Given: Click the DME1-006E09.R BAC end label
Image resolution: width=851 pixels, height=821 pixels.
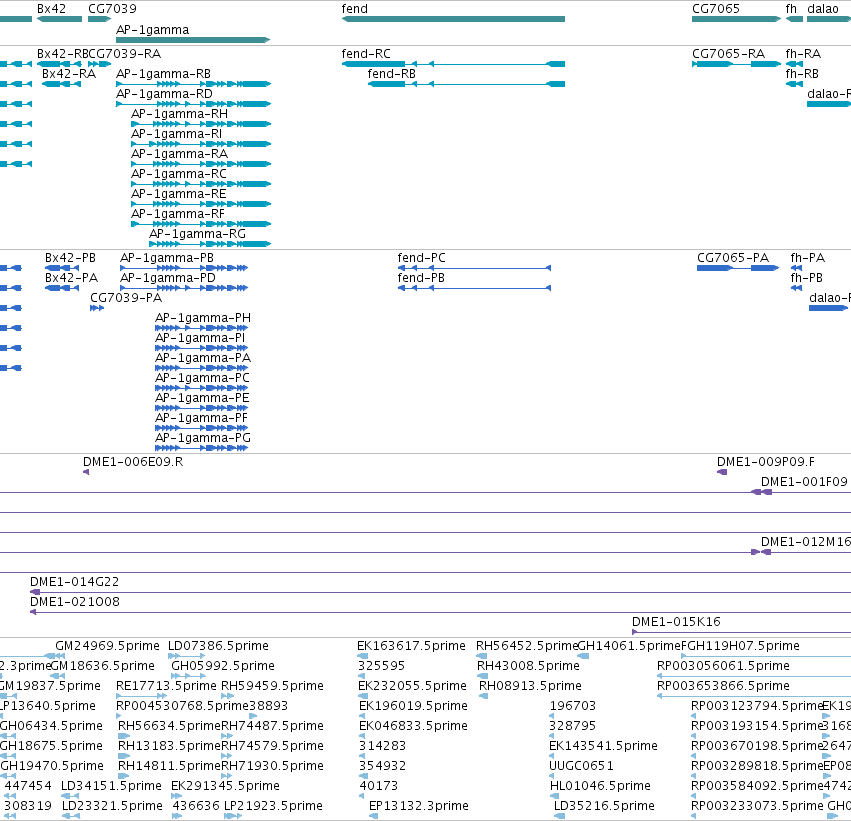Looking at the screenshot, I should (133, 462).
